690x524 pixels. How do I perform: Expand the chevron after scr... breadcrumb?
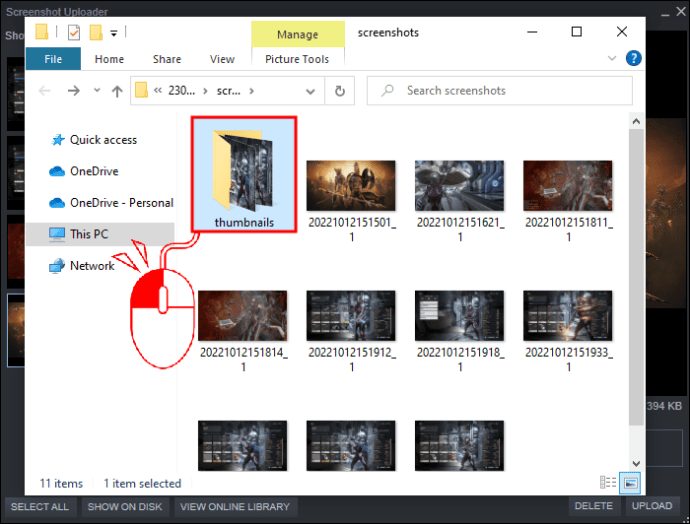coord(252,91)
